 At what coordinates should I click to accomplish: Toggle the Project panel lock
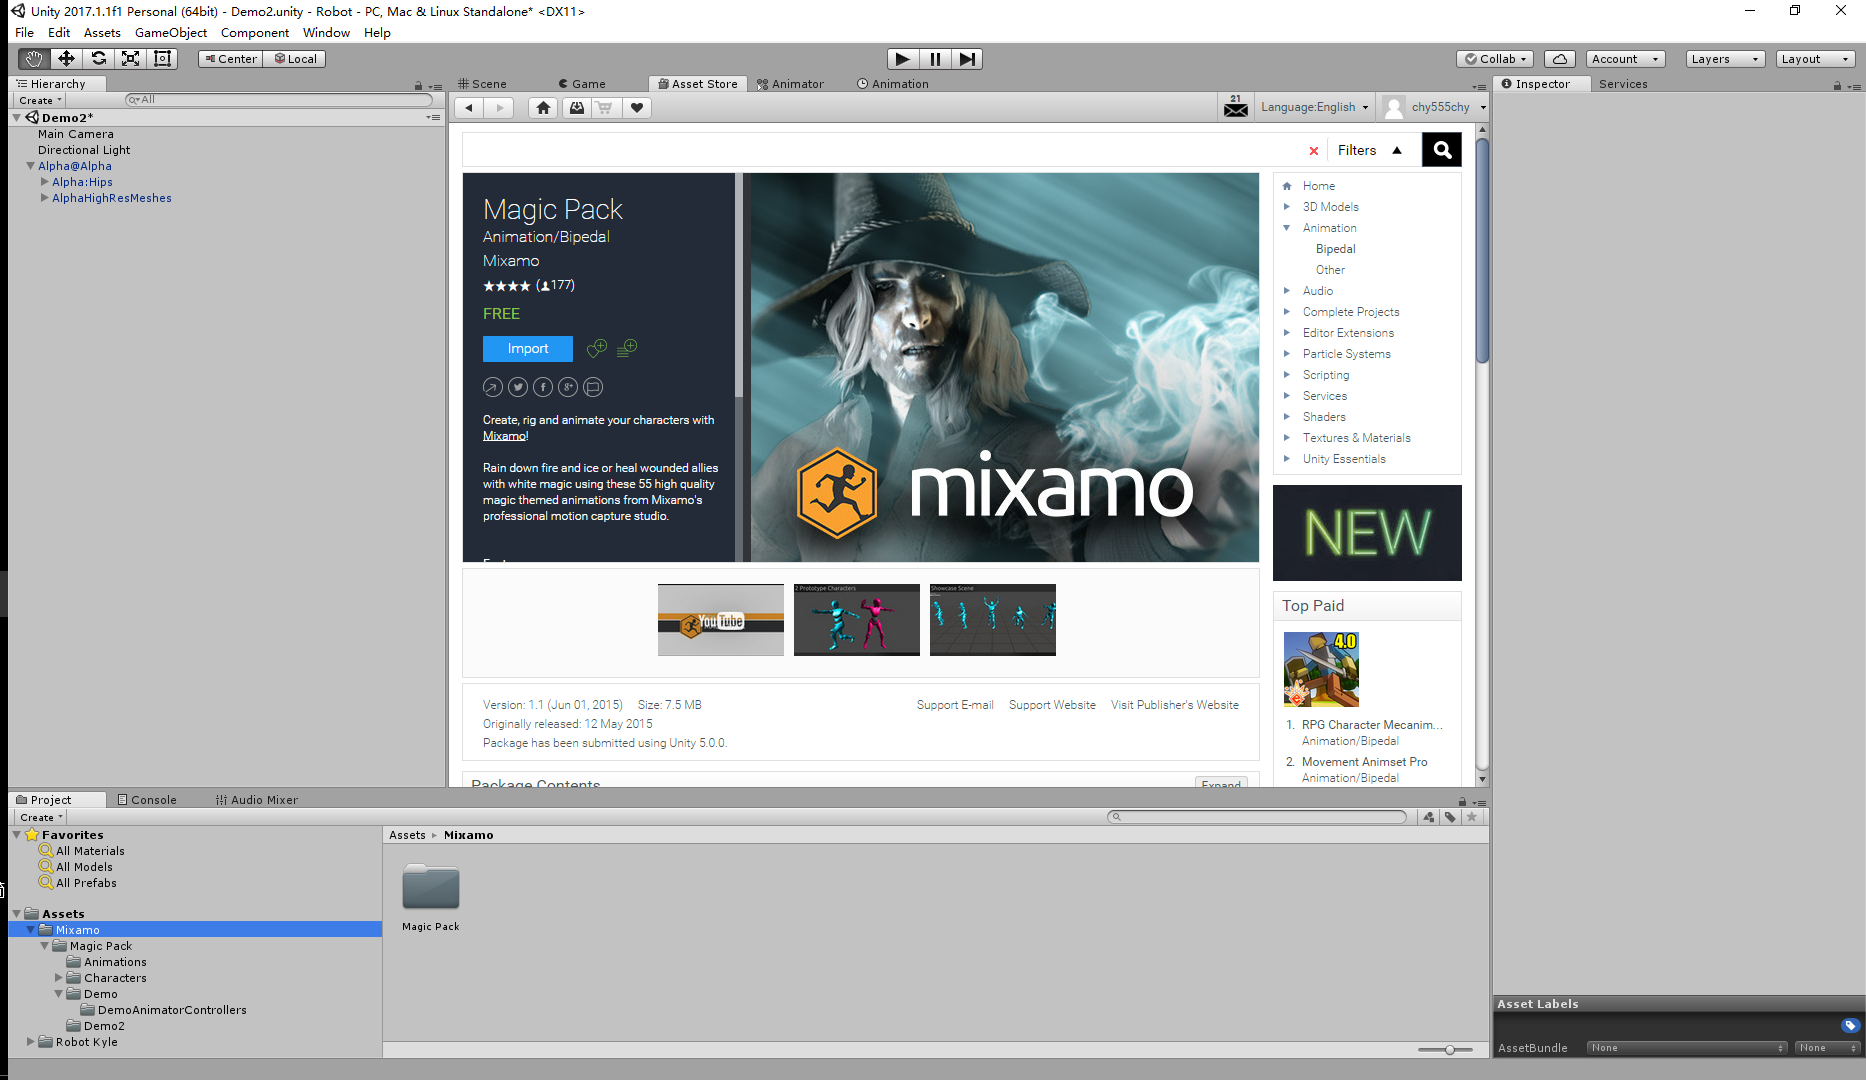tap(1462, 802)
